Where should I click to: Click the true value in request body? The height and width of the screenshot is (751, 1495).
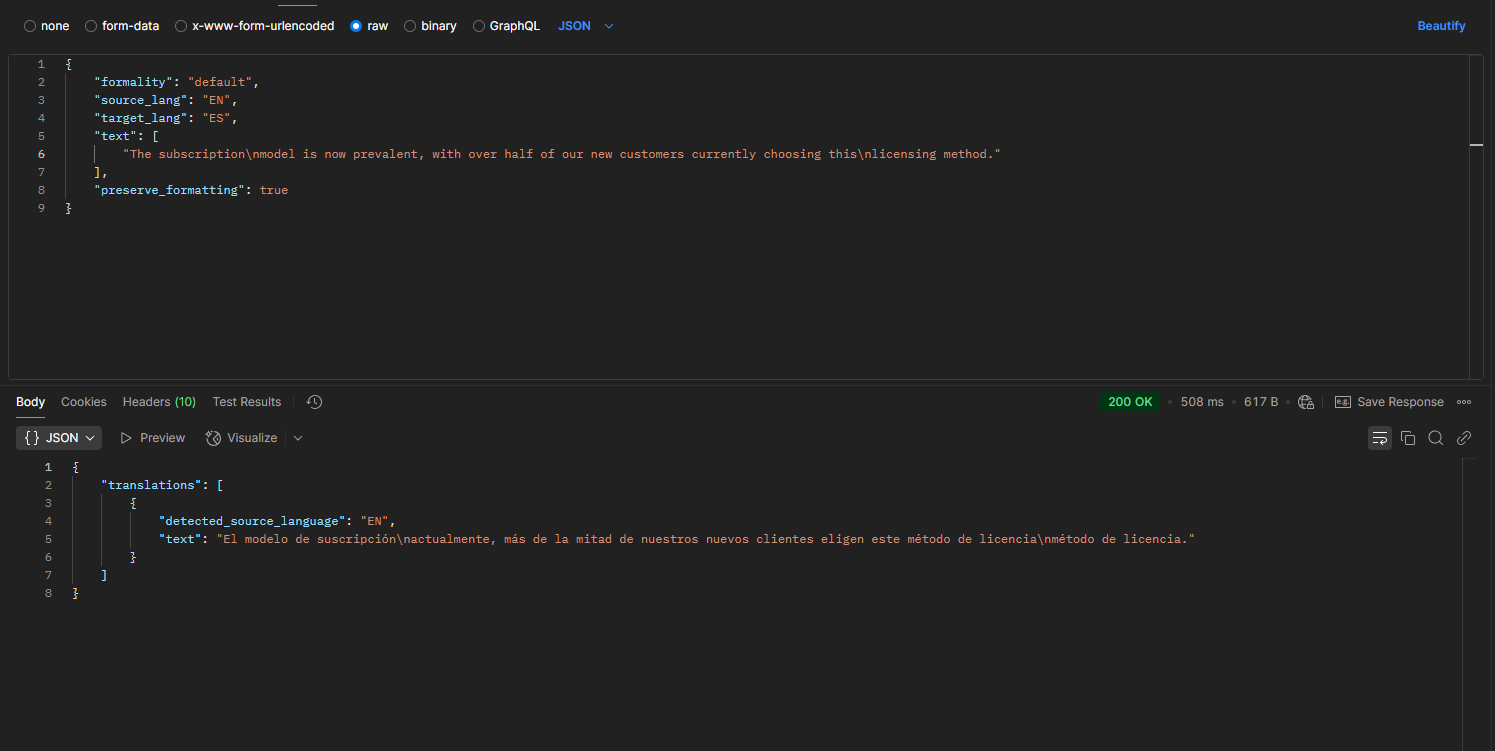pyautogui.click(x=274, y=190)
